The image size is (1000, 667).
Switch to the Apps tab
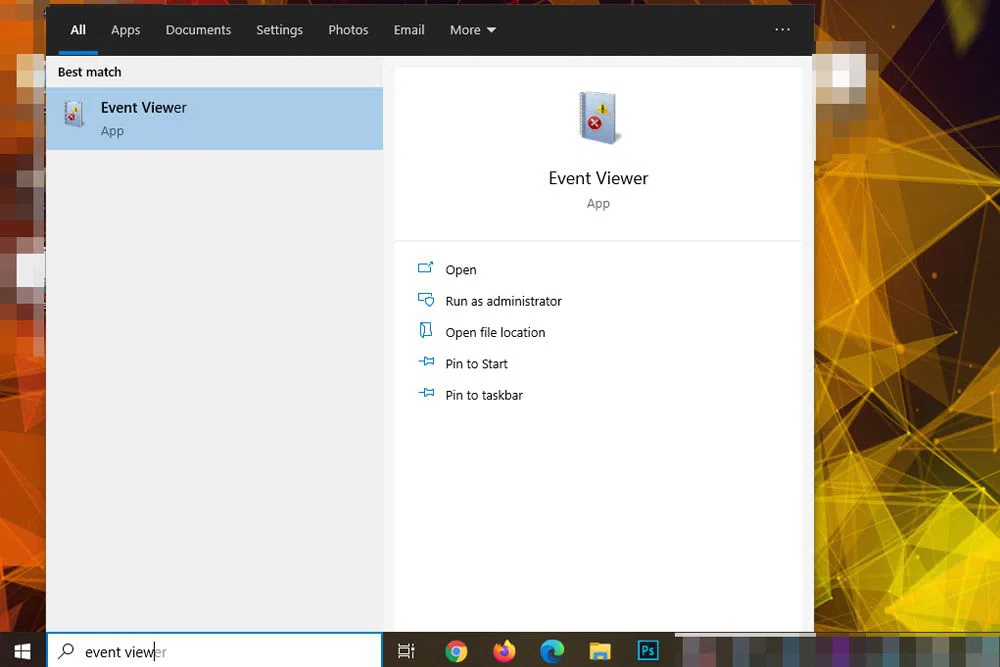tap(125, 30)
